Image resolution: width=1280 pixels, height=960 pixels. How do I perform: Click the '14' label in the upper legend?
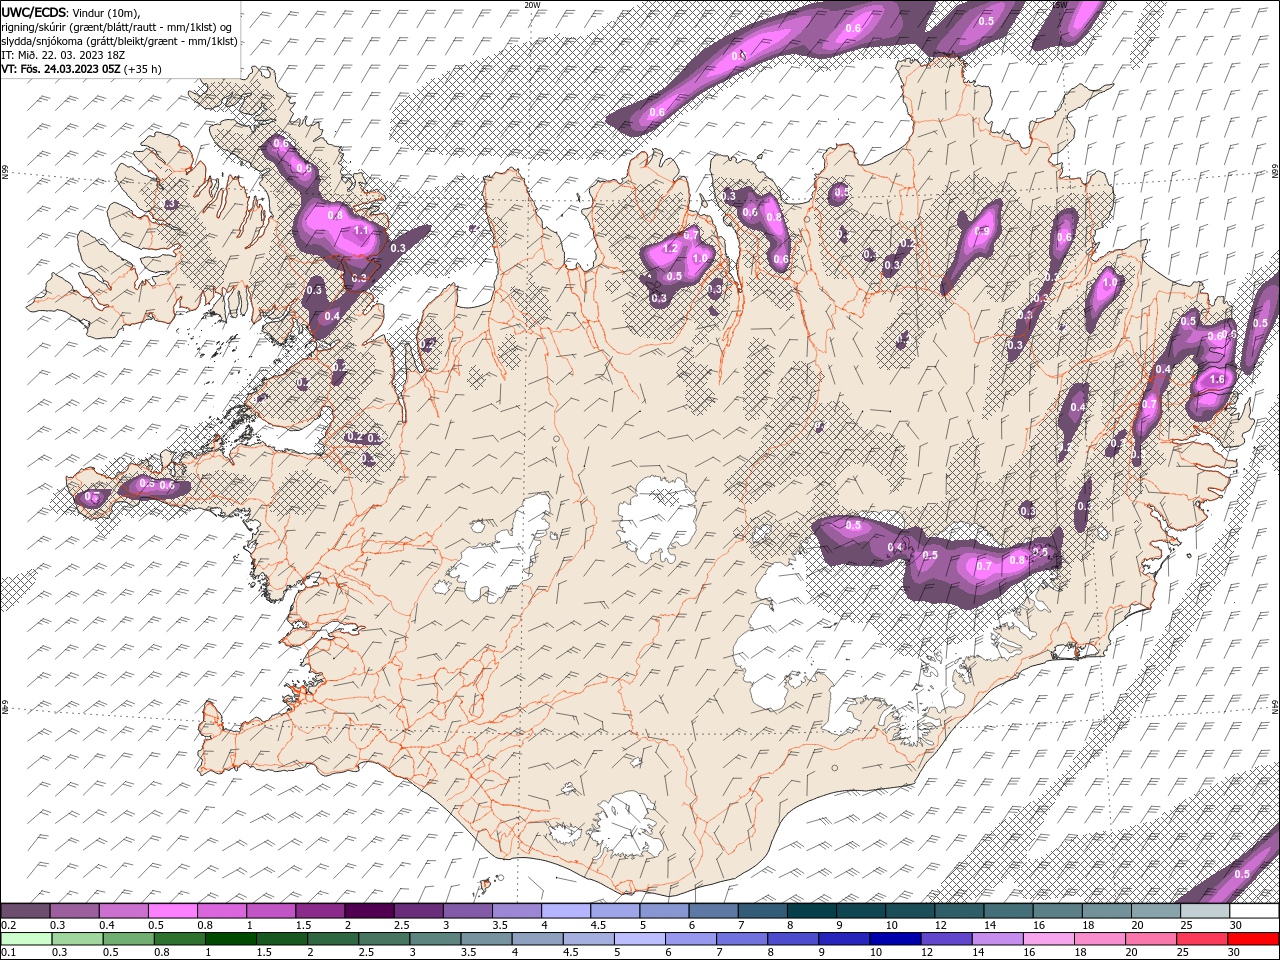coord(989,925)
